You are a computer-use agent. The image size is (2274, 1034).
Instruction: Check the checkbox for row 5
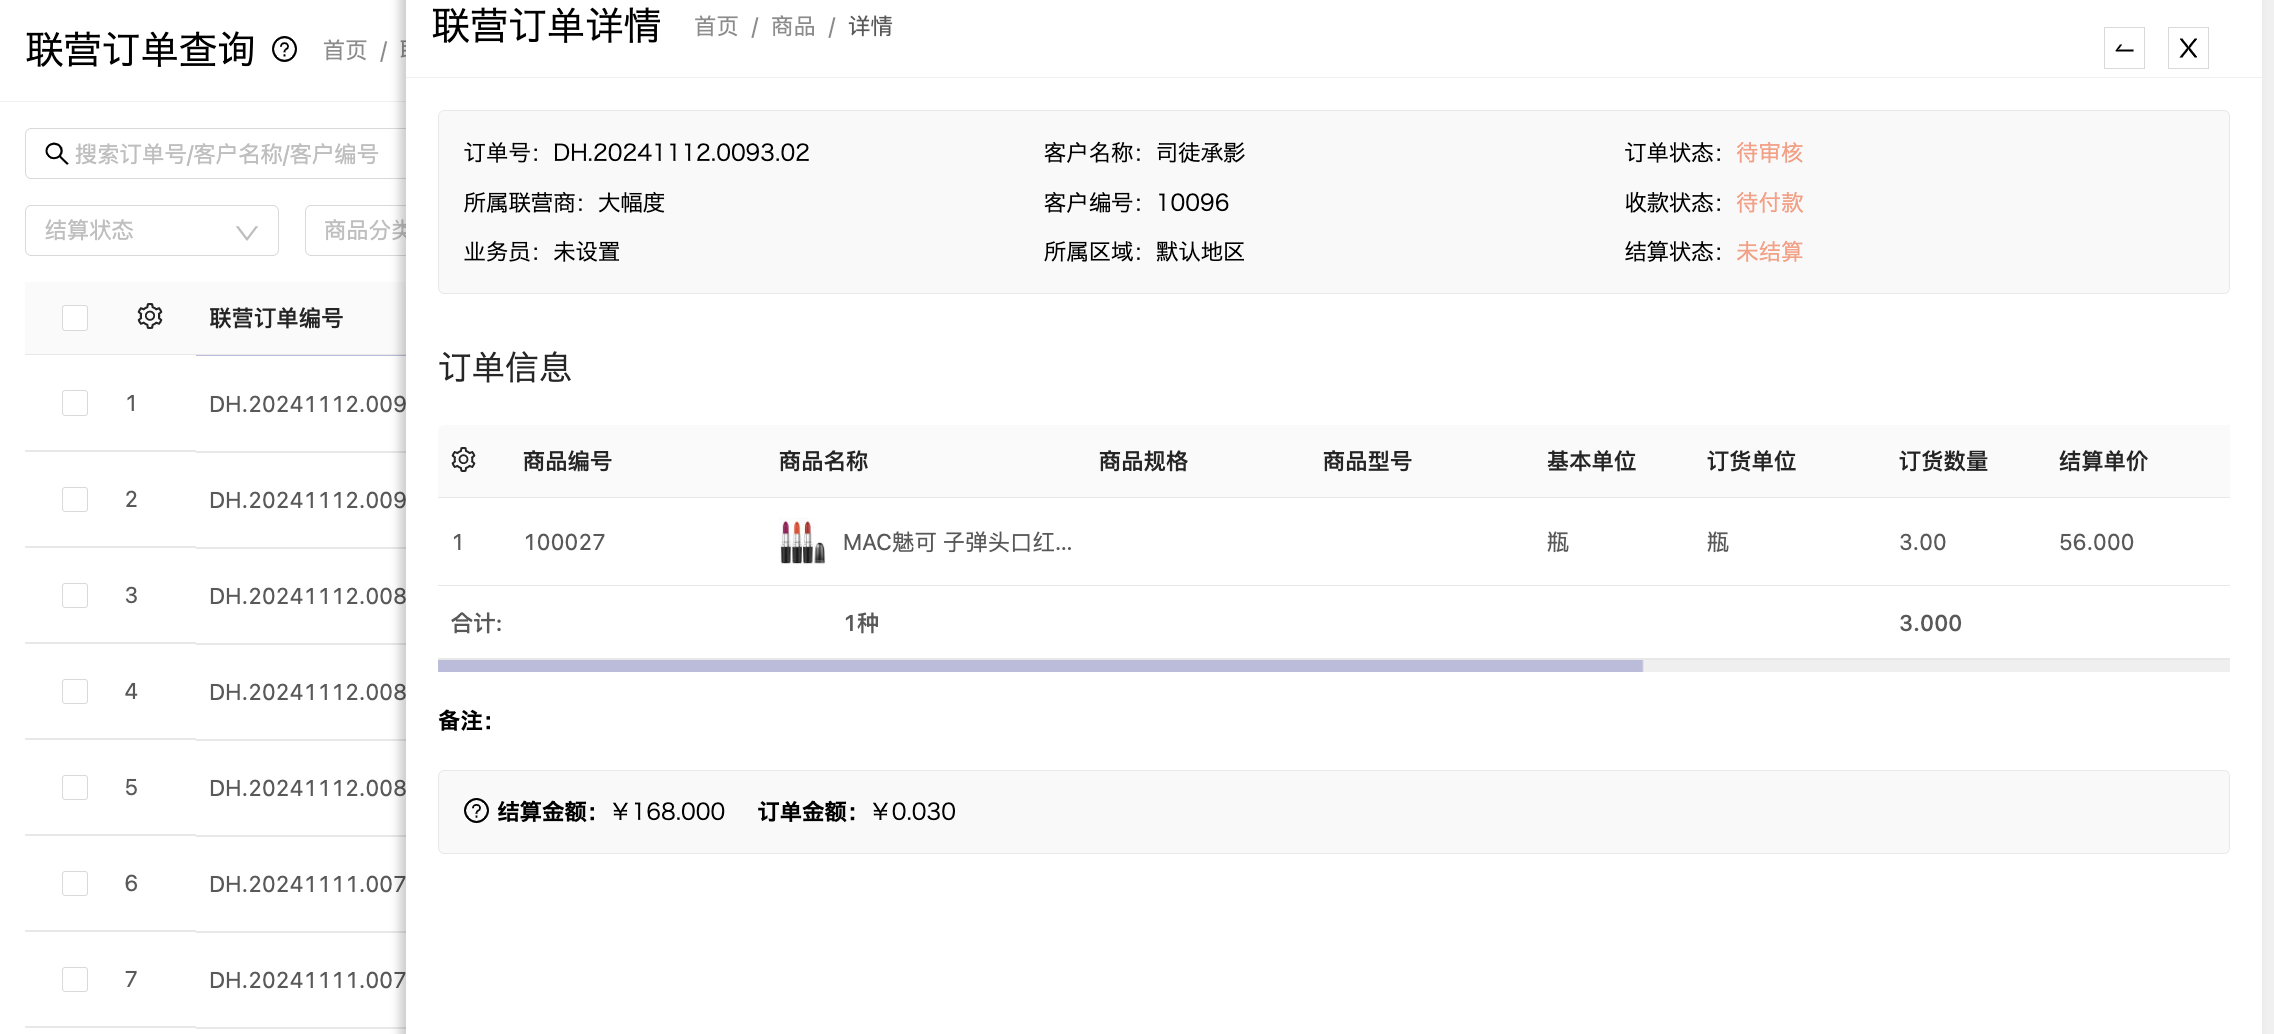75,787
